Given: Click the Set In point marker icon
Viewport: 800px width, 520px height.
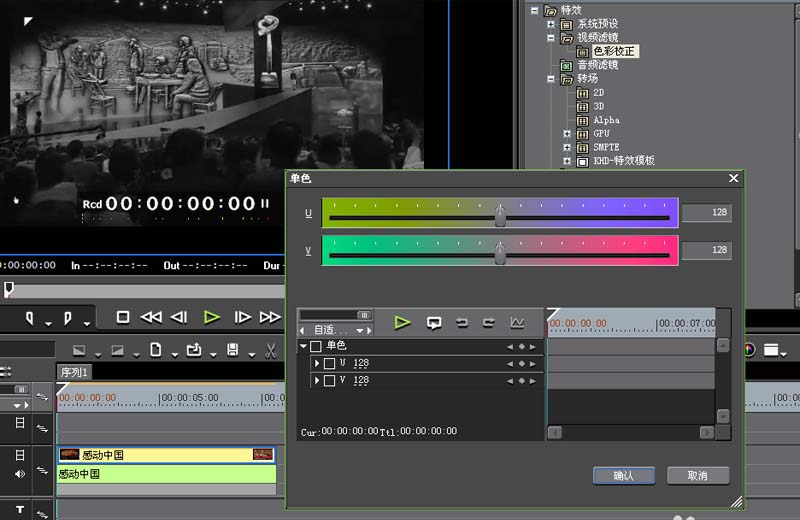Looking at the screenshot, I should coord(30,318).
